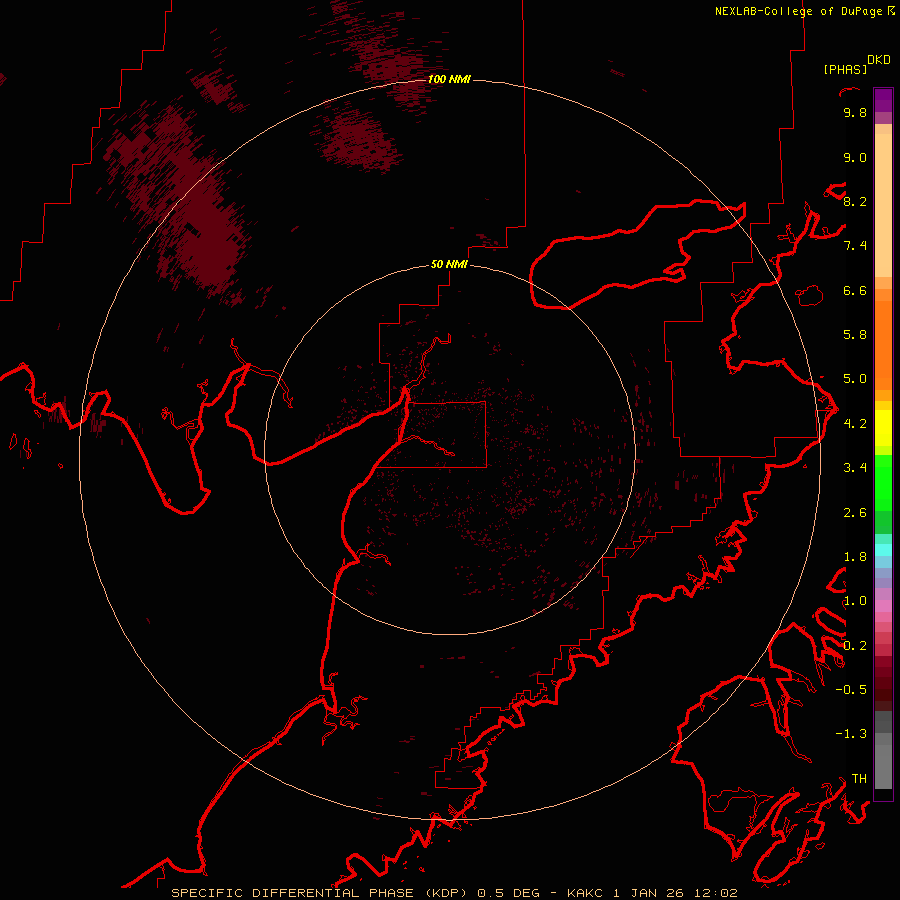
Task: Click the [PHAS] units label
Action: 845,69
